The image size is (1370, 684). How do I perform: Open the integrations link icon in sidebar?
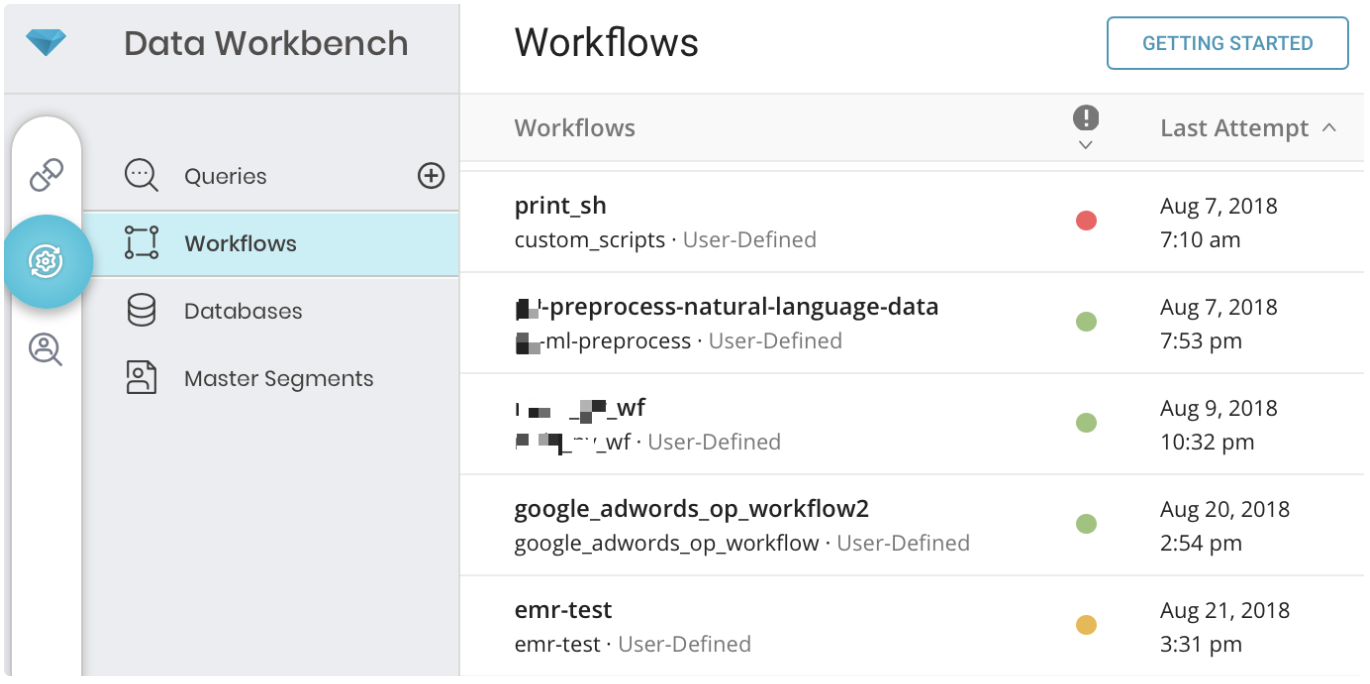pyautogui.click(x=46, y=175)
